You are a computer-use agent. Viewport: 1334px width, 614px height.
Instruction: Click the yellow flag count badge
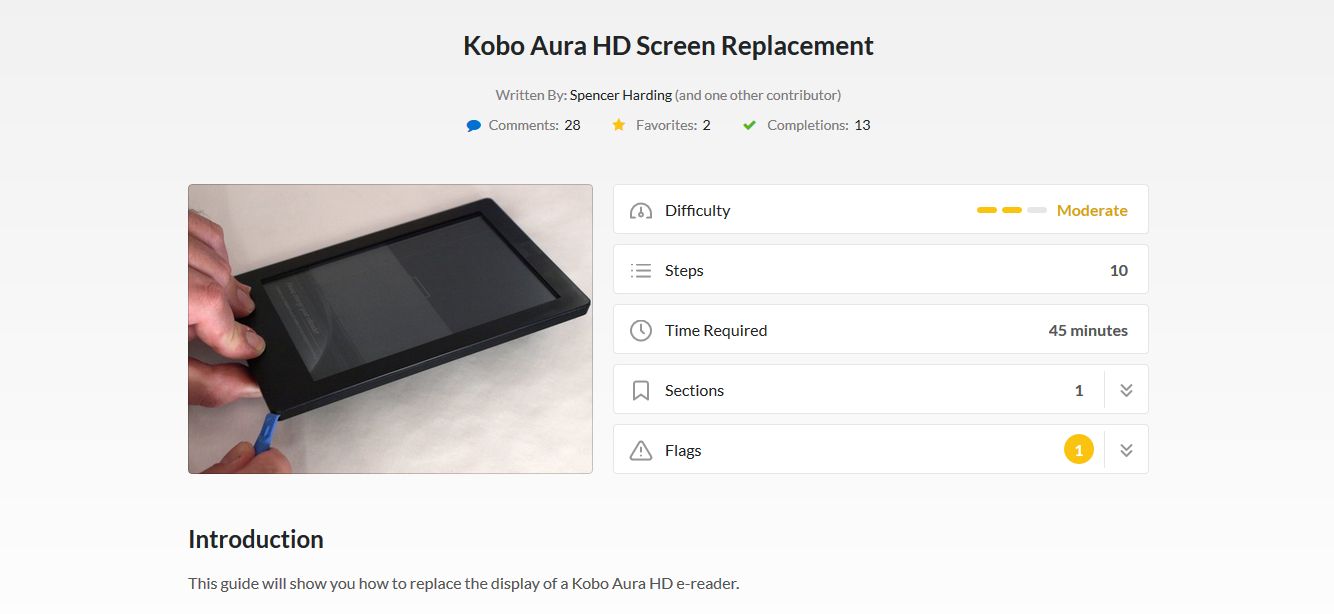coord(1078,449)
